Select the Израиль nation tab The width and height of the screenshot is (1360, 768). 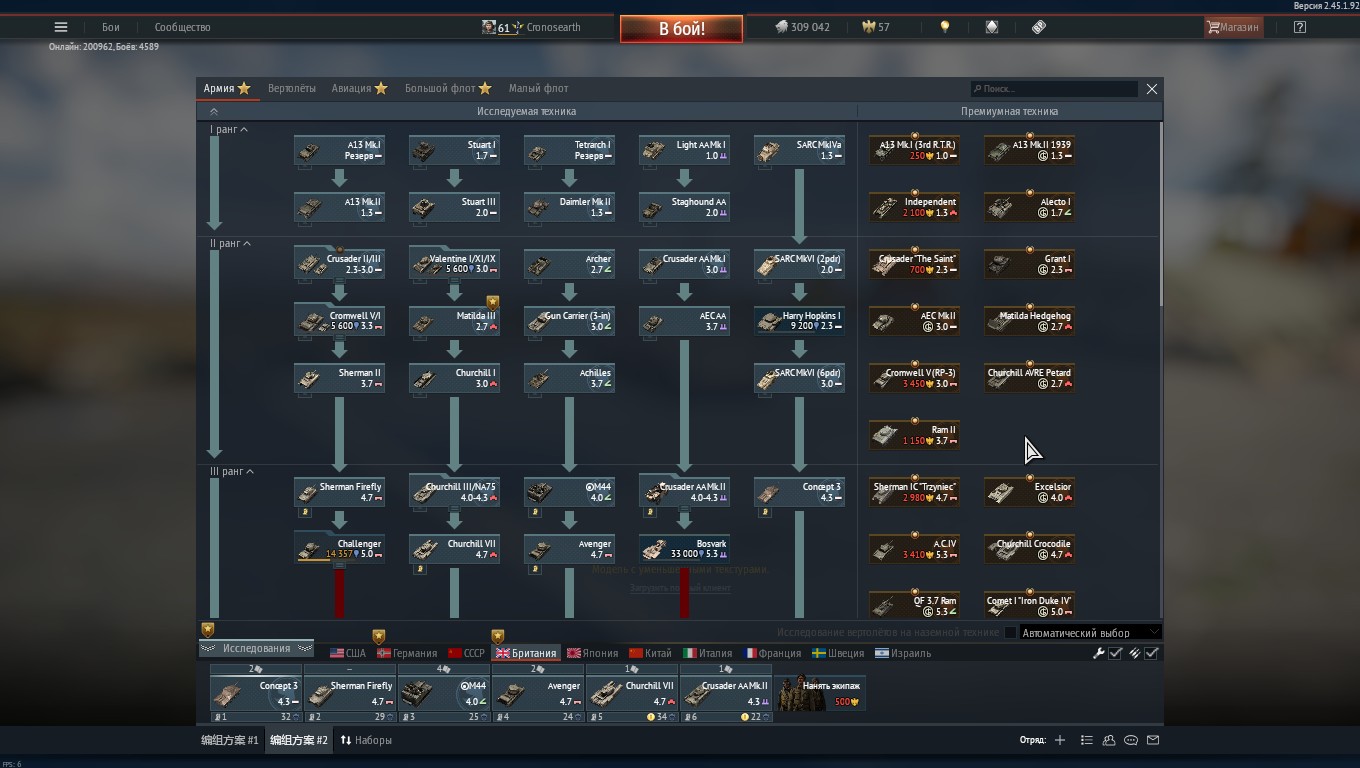click(x=902, y=653)
